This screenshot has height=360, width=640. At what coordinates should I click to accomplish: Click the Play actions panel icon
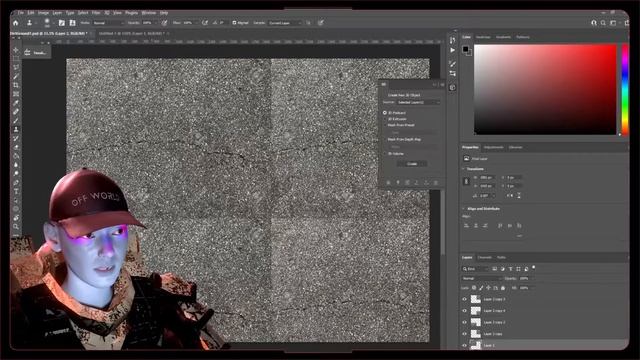(x=452, y=50)
